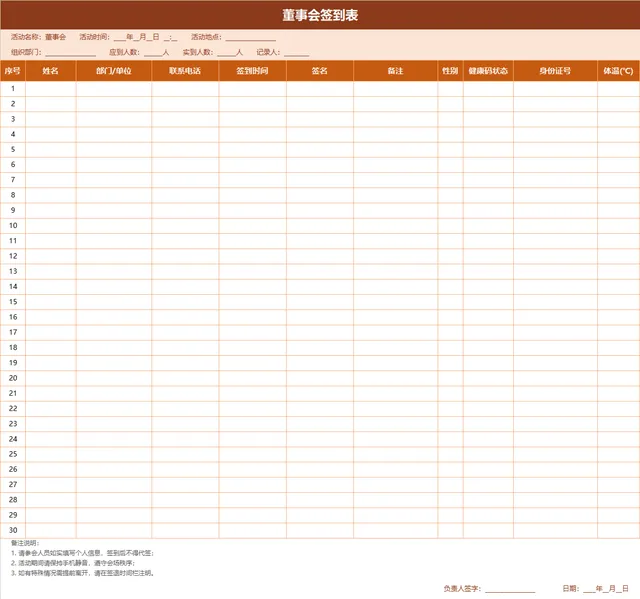Click the 健康码状态 cell in row 6
Viewport: 640px width, 599px height.
tap(488, 165)
